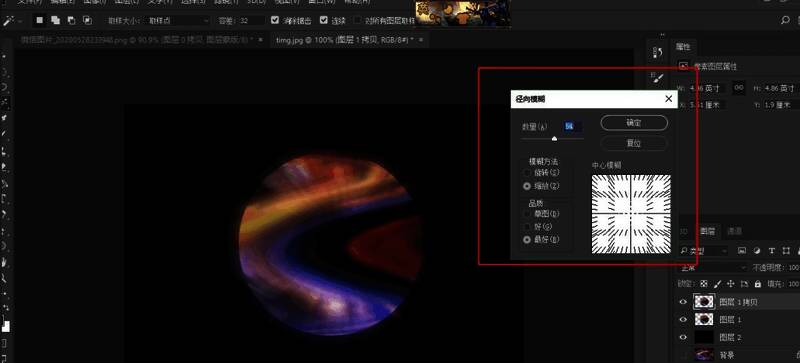Viewport: 800px width, 363px height.
Task: Select the Add to selection mode icon
Action: pyautogui.click(x=55, y=20)
